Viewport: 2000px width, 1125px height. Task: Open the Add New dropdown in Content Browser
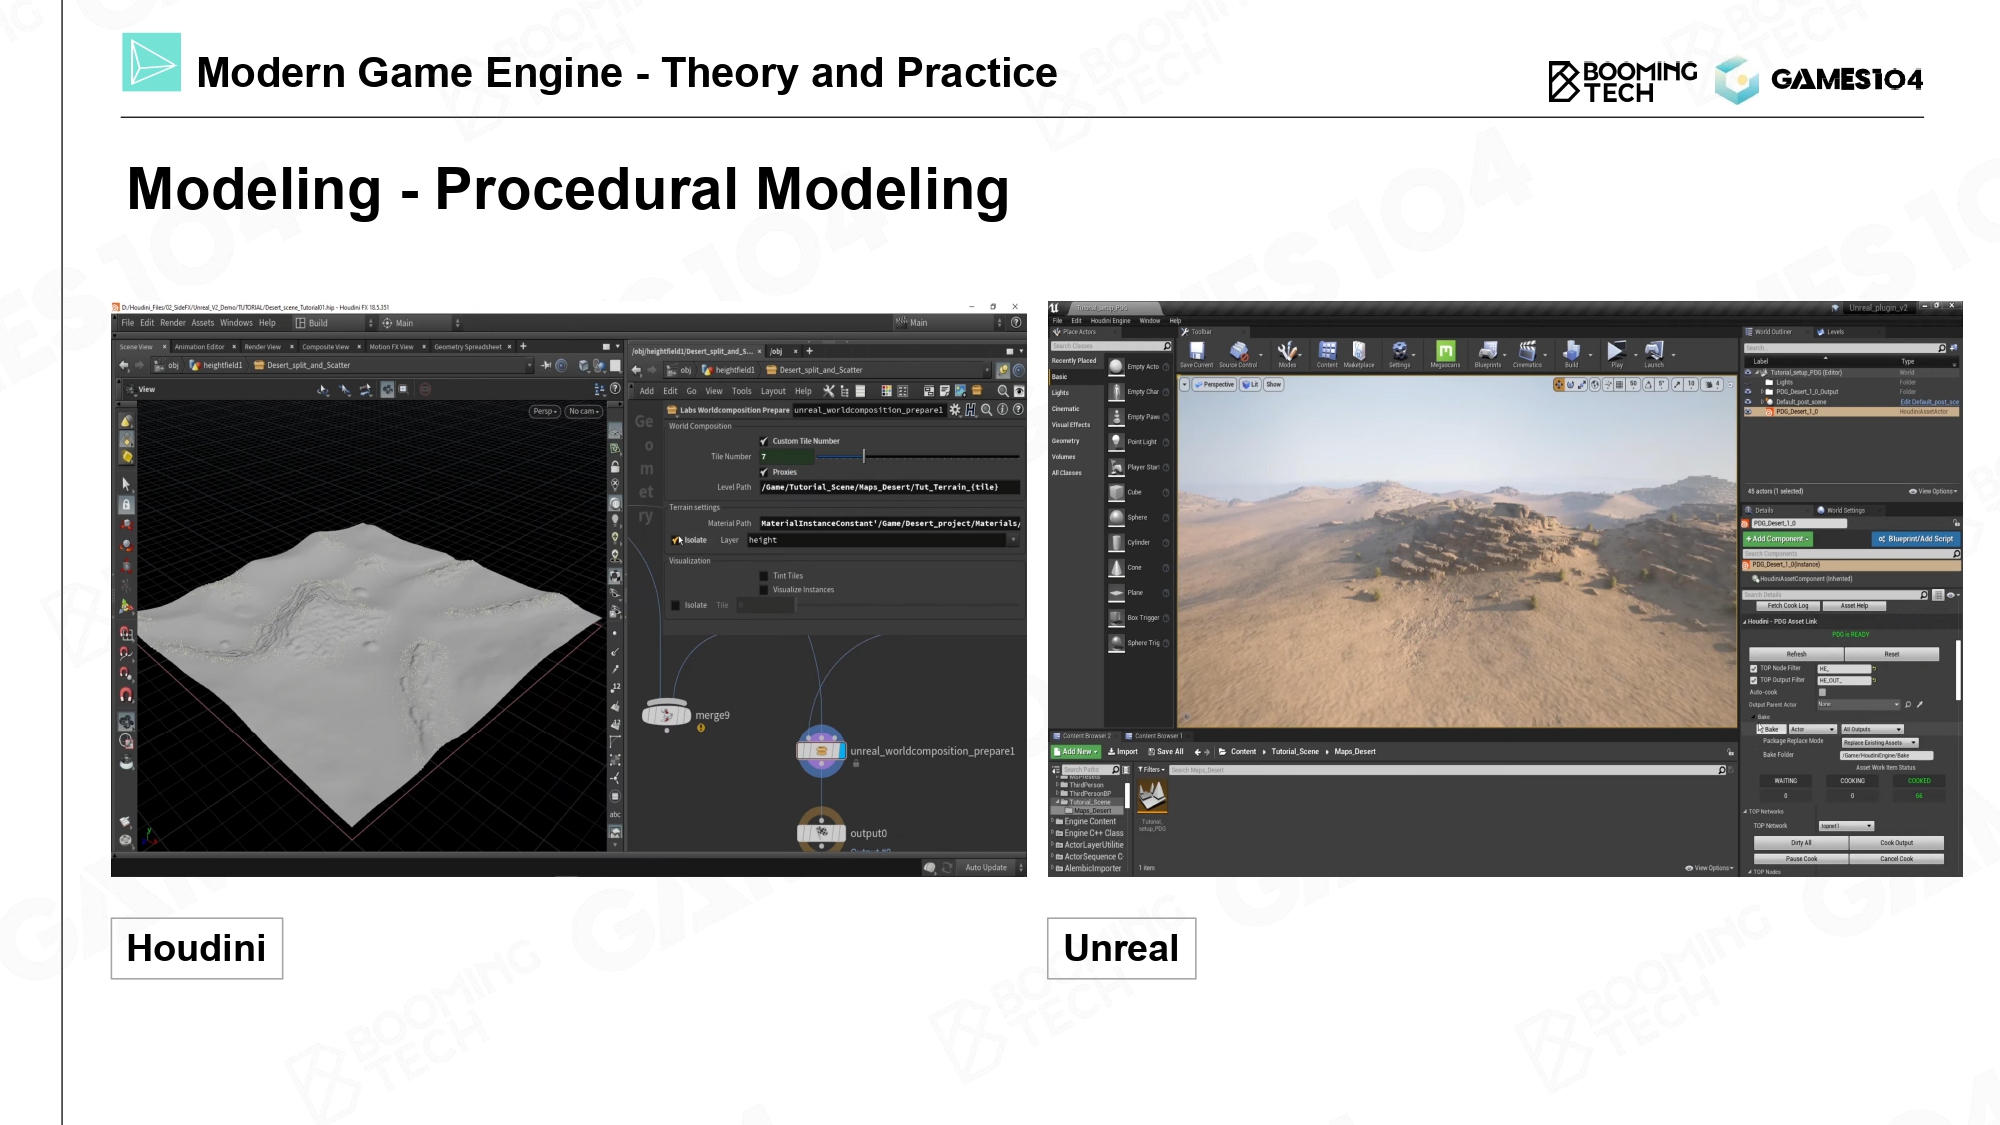[1076, 752]
